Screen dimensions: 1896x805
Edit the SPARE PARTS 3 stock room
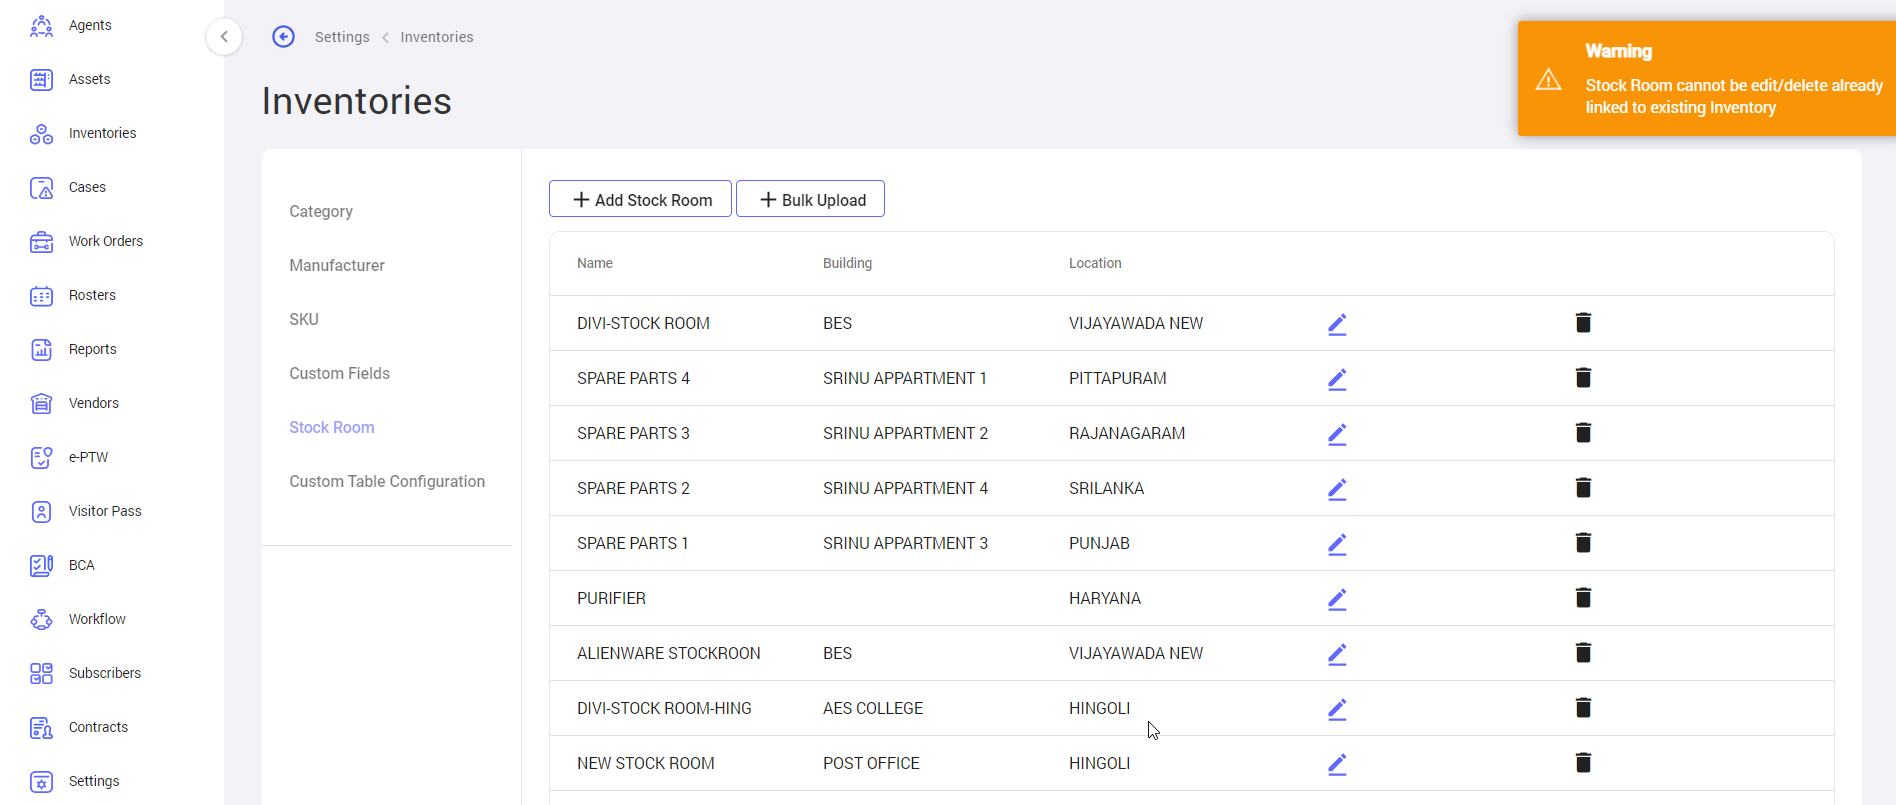coord(1337,434)
